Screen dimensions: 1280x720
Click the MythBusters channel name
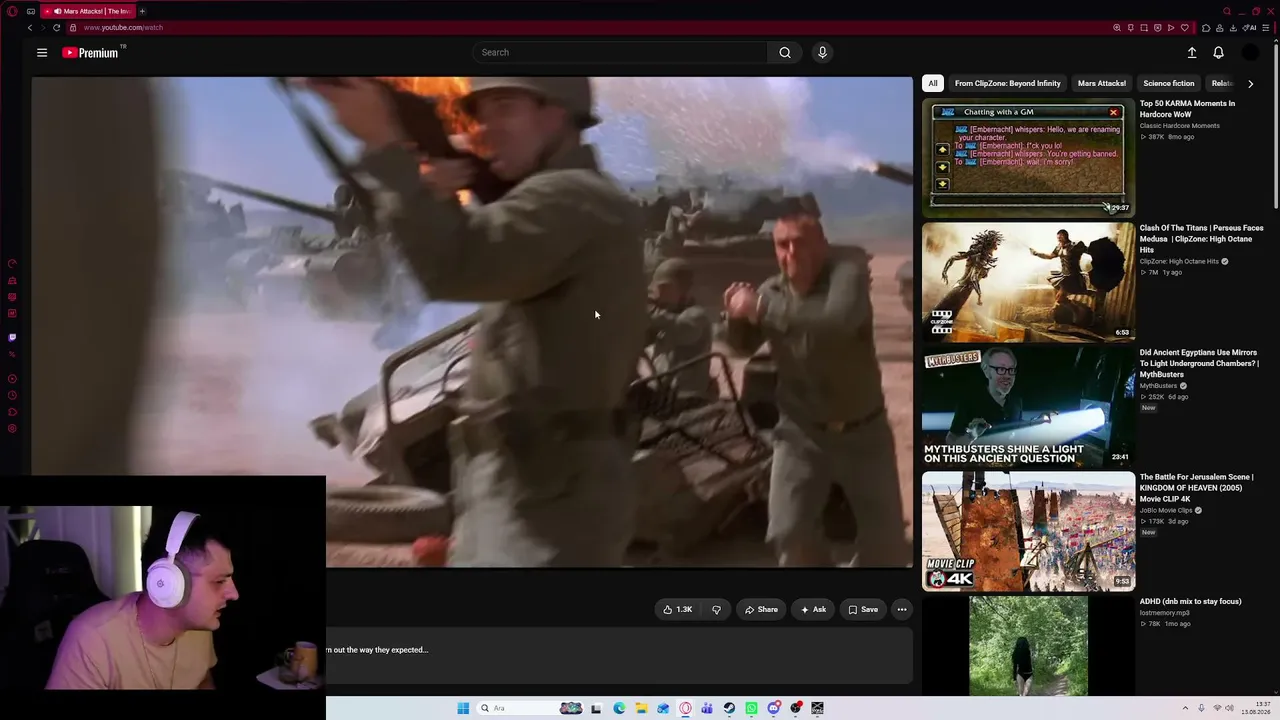click(1158, 386)
